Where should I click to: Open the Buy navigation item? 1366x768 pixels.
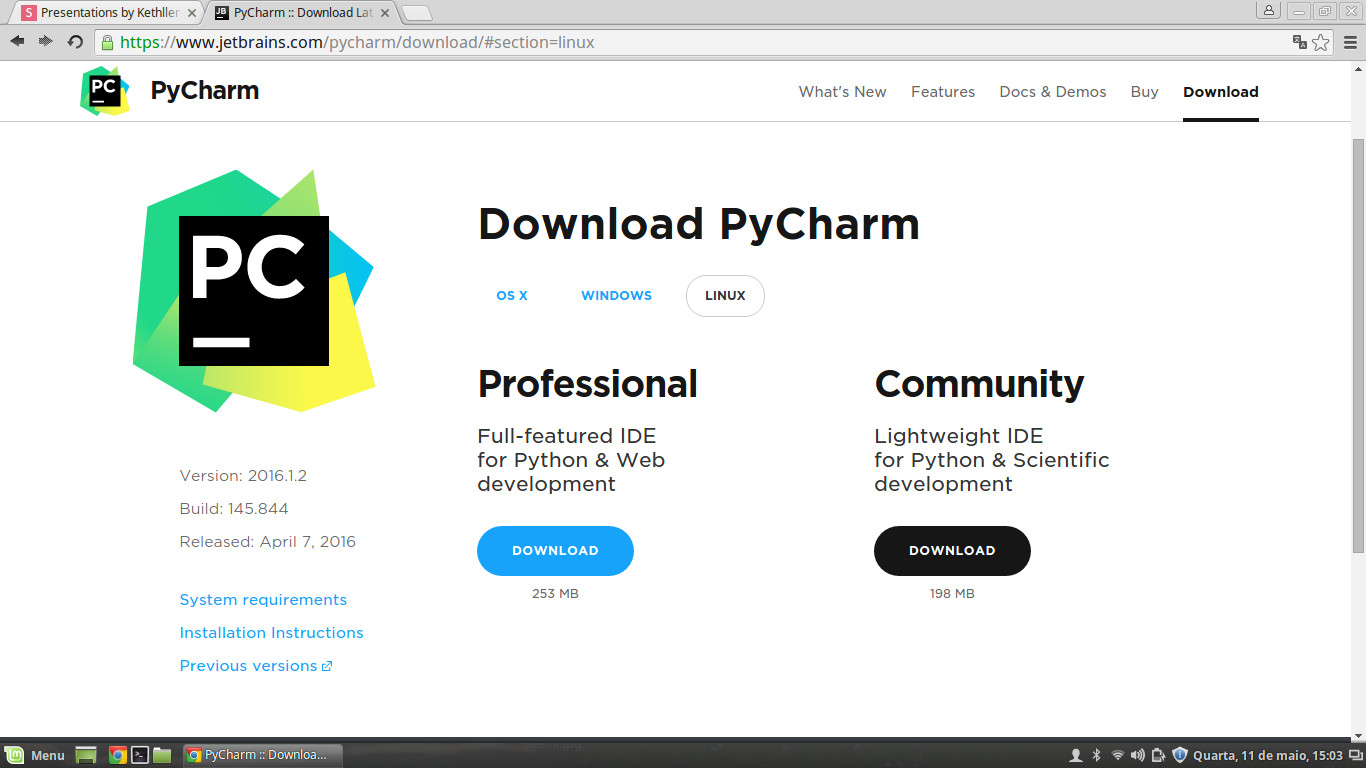pos(1145,92)
